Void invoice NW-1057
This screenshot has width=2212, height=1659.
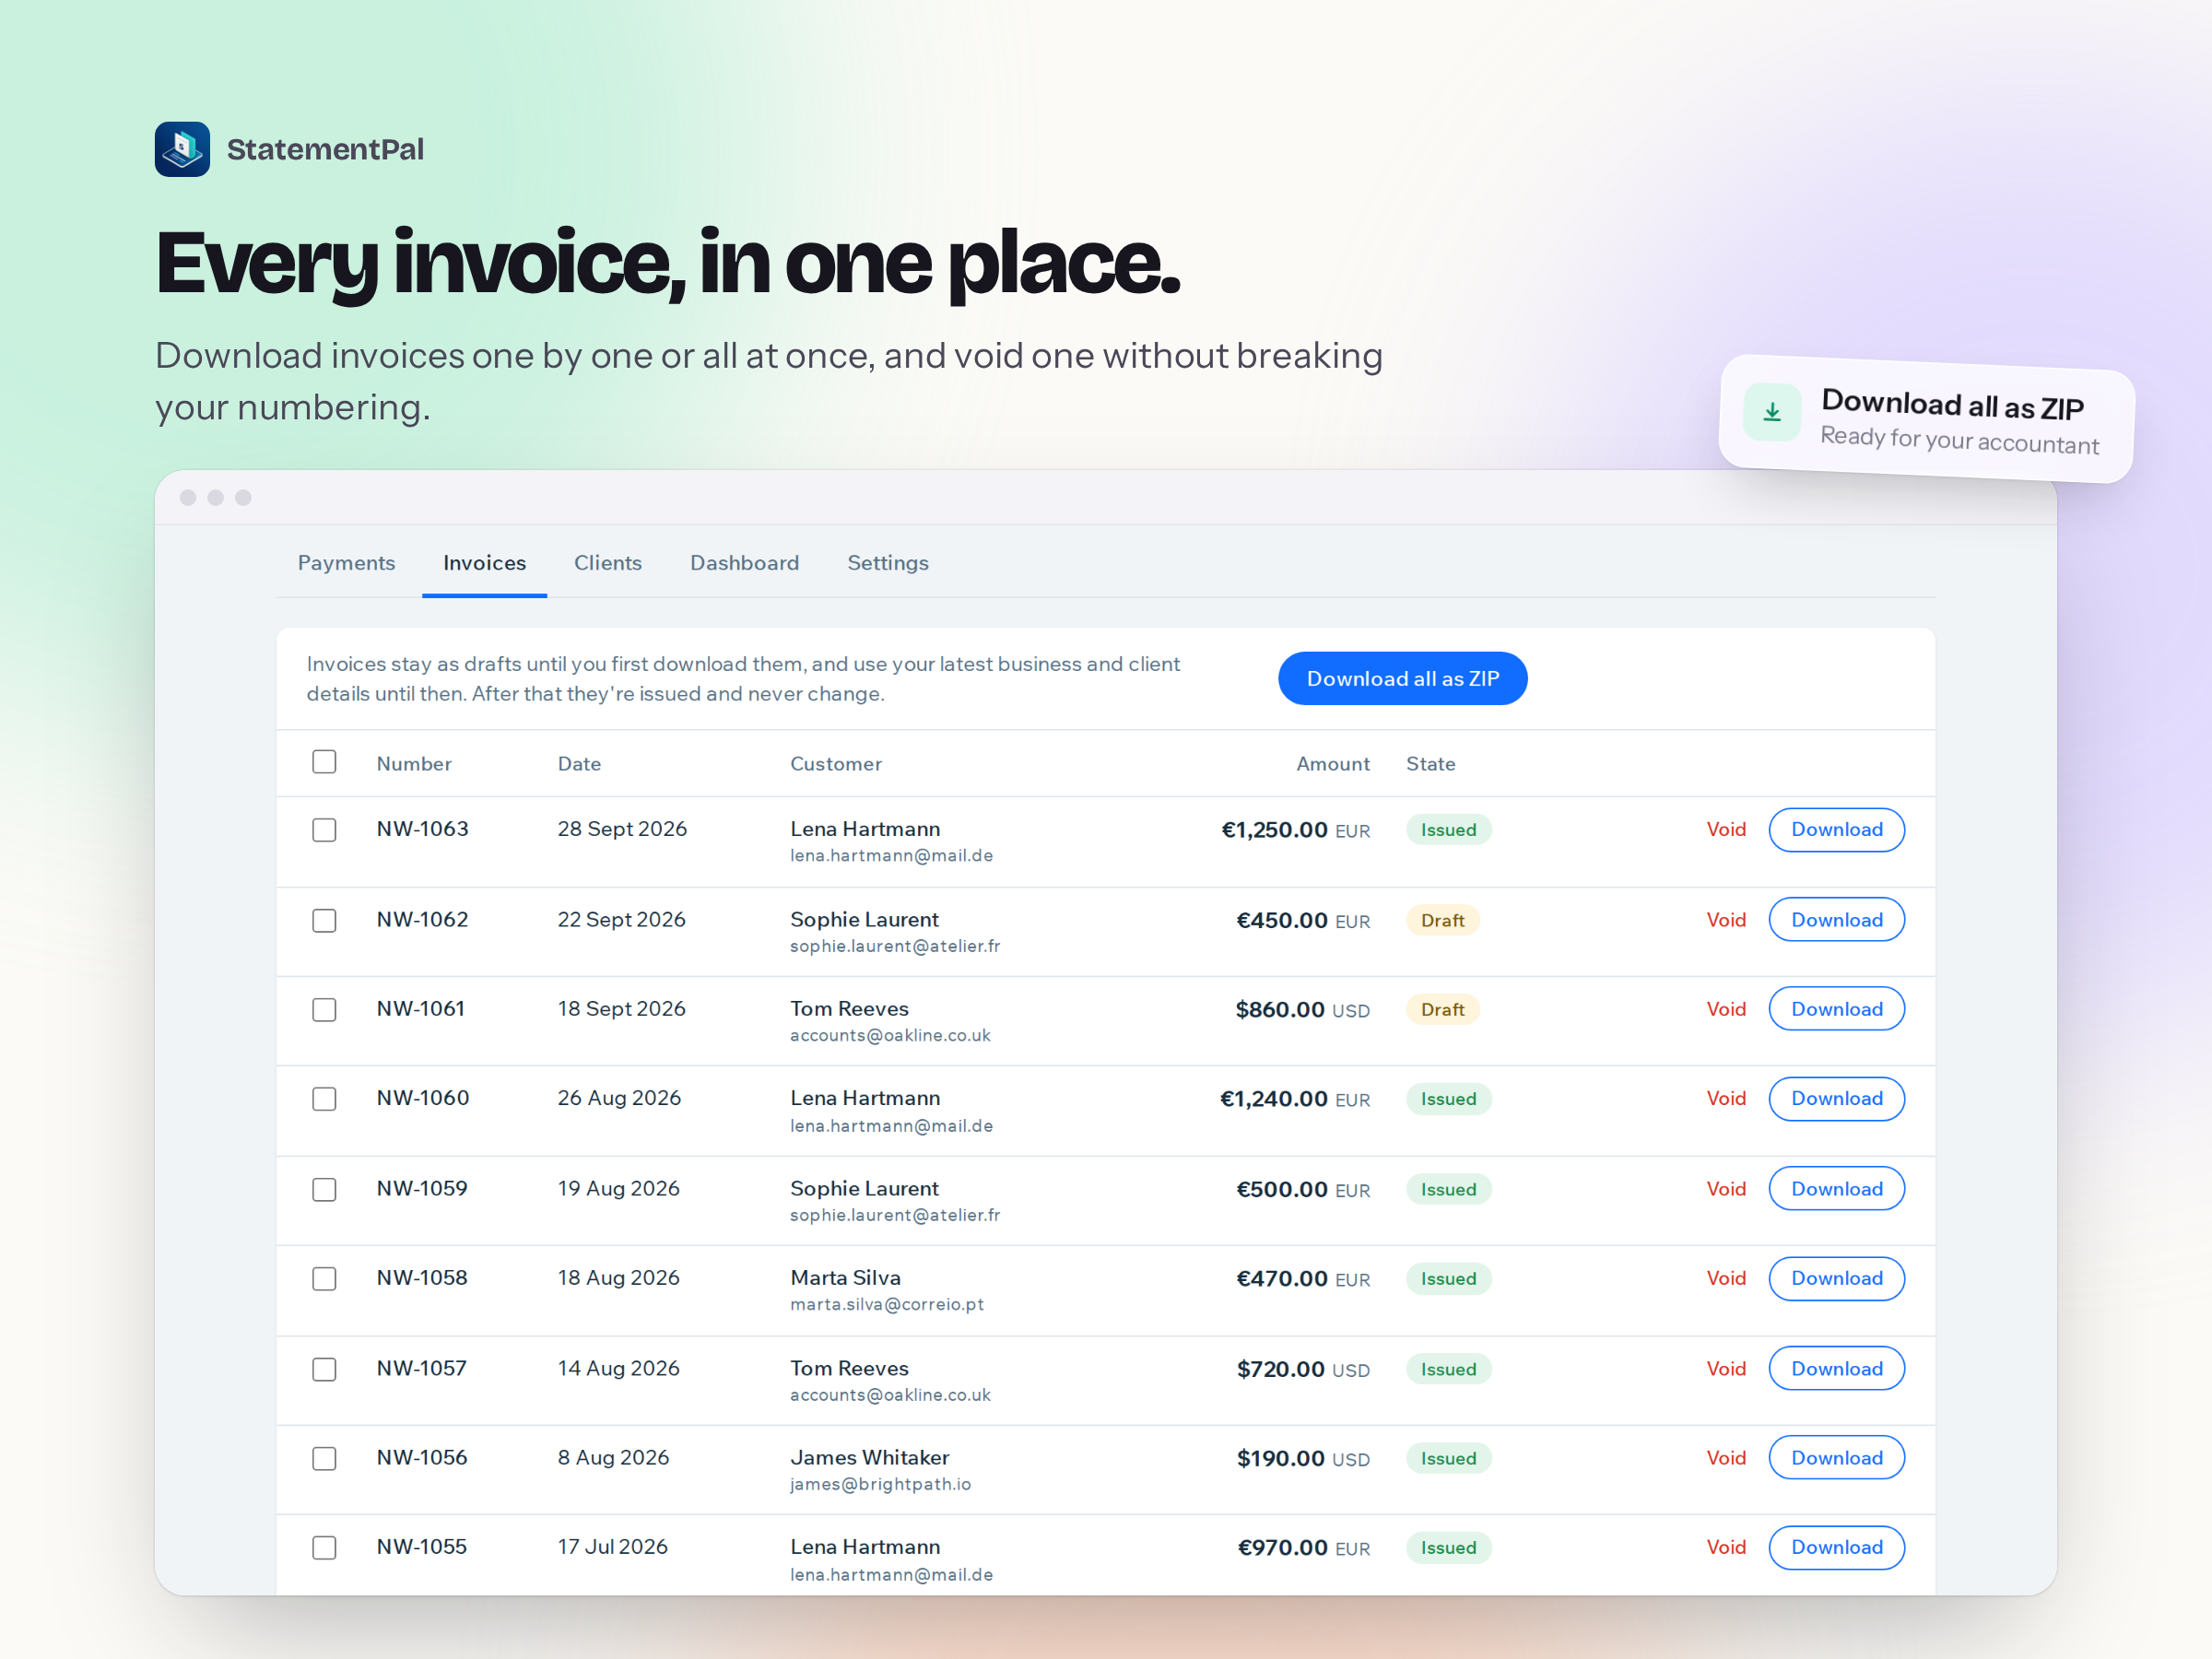(1726, 1369)
